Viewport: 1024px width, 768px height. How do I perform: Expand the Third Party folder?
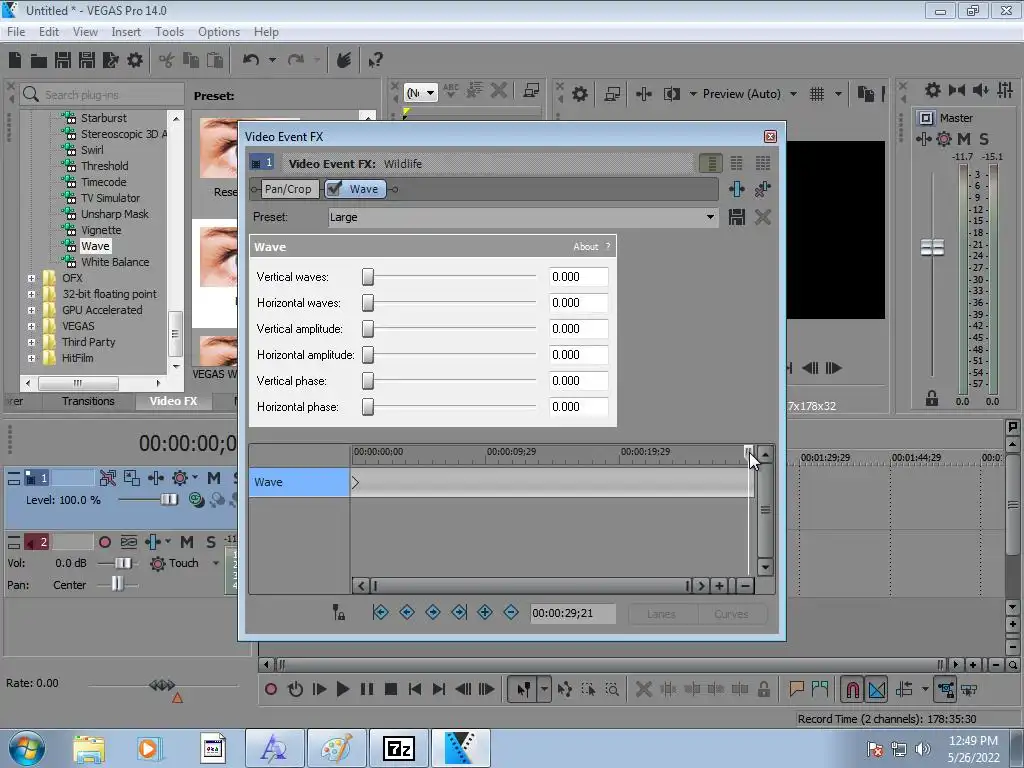point(31,342)
